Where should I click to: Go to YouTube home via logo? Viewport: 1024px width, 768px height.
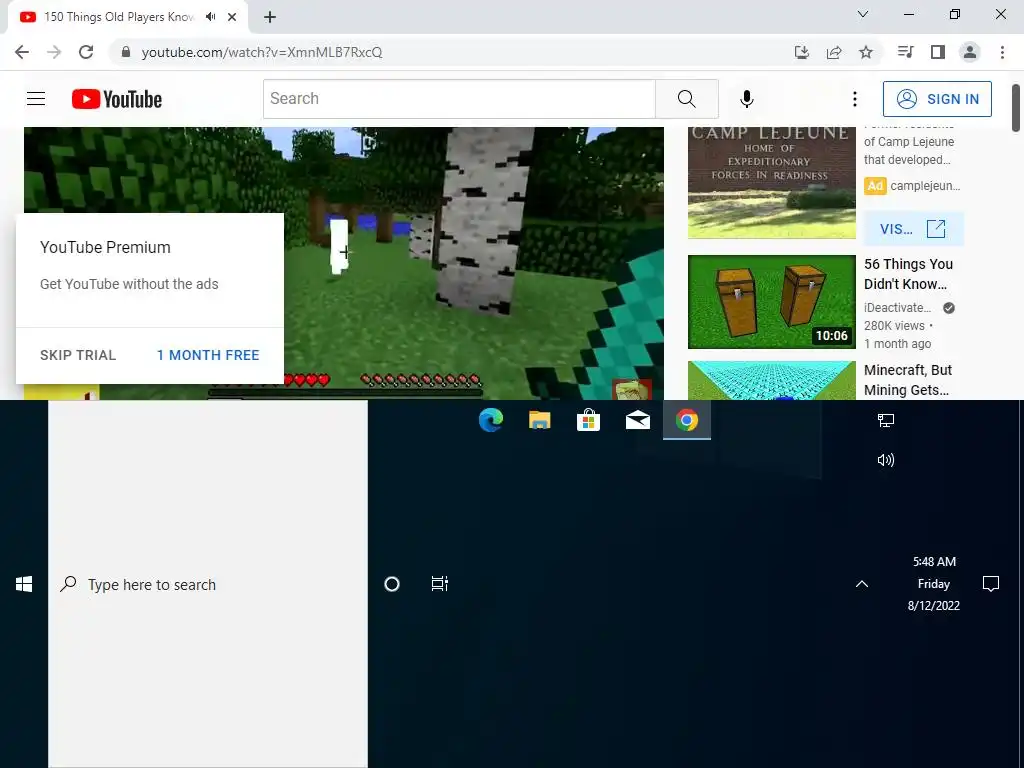coord(117,99)
